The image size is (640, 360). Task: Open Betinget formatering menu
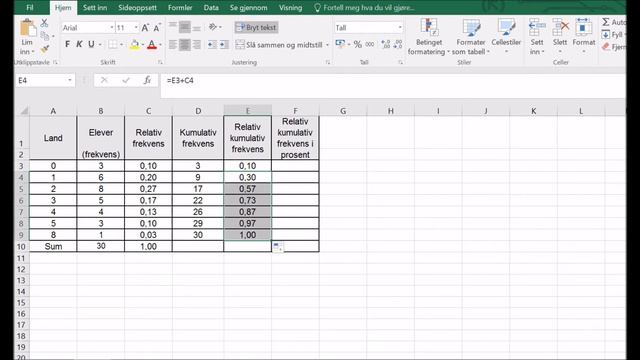point(428,37)
